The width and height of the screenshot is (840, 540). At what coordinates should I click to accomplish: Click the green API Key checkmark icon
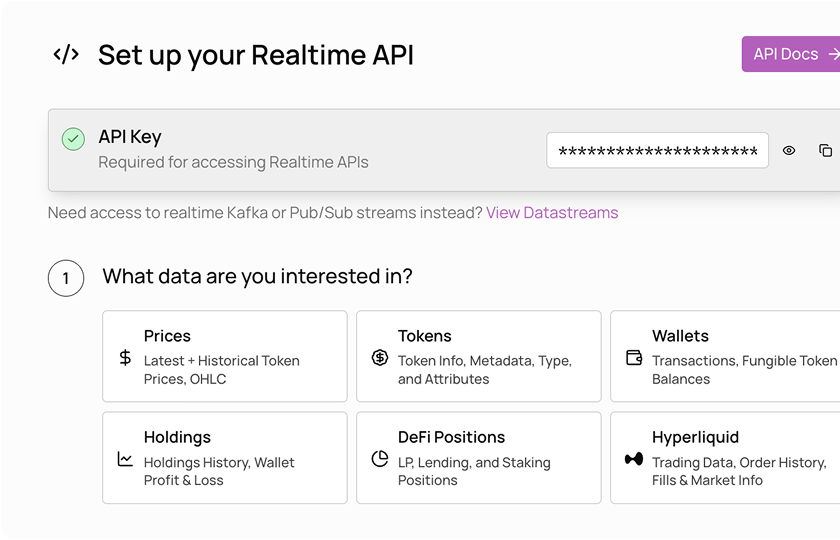point(73,139)
